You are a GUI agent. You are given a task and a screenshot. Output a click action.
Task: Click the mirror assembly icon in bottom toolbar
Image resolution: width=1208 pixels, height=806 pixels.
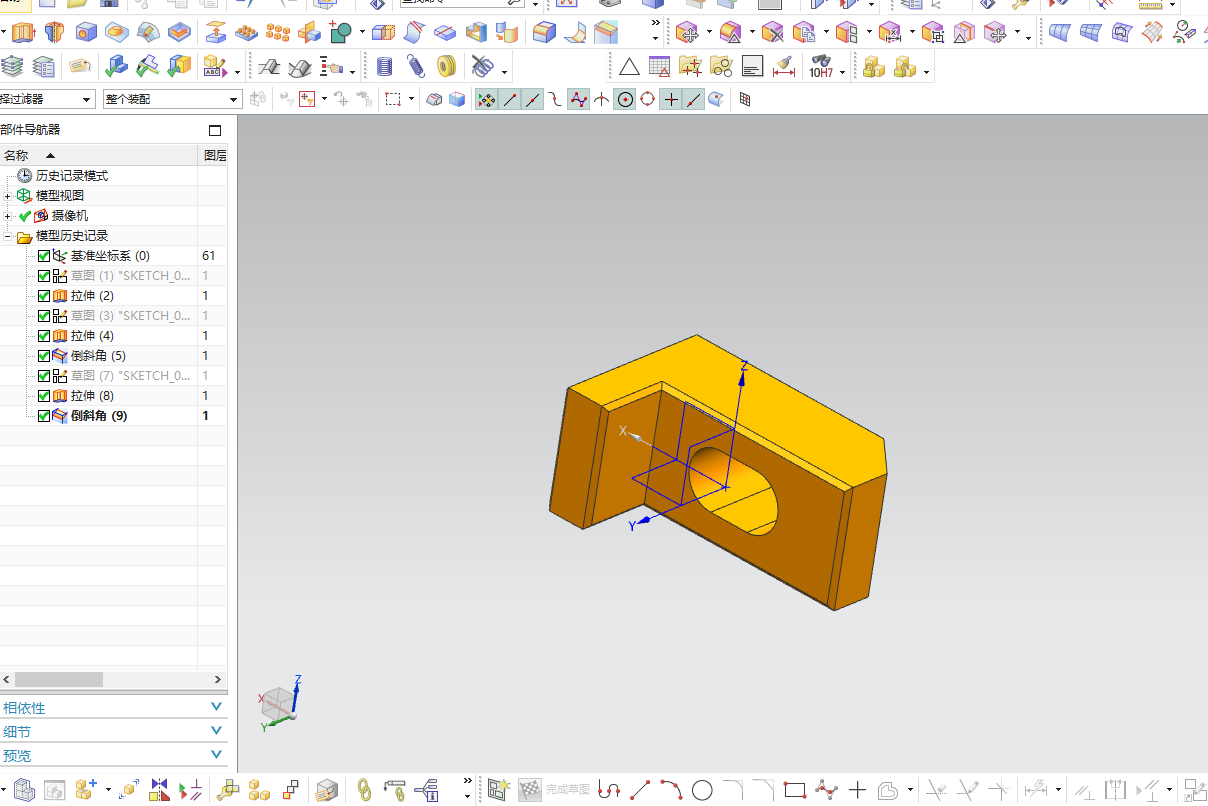coord(160,790)
